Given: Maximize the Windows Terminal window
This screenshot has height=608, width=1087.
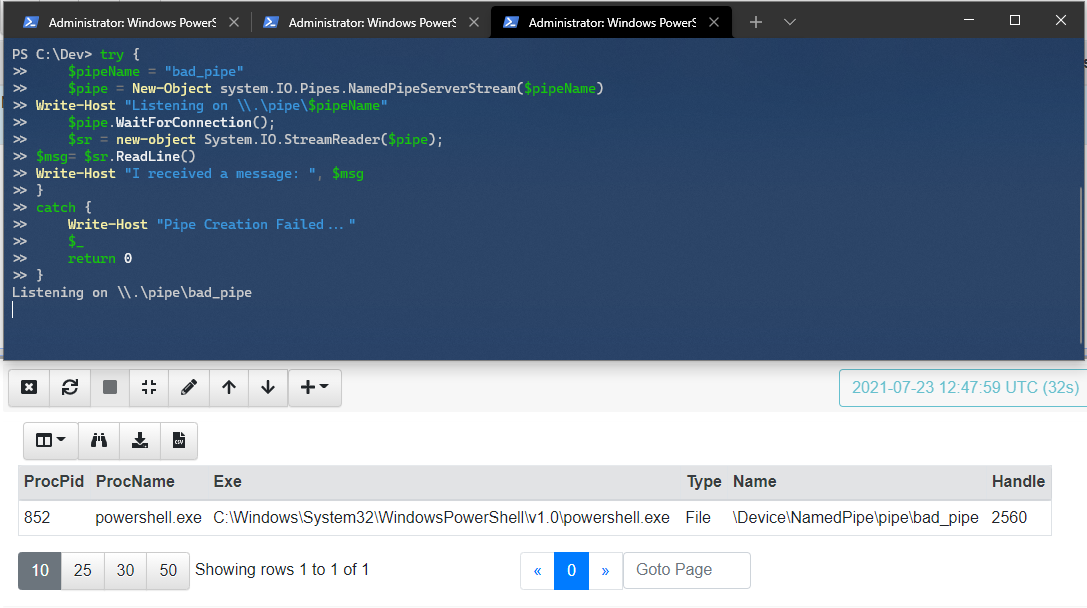Looking at the screenshot, I should (1015, 20).
